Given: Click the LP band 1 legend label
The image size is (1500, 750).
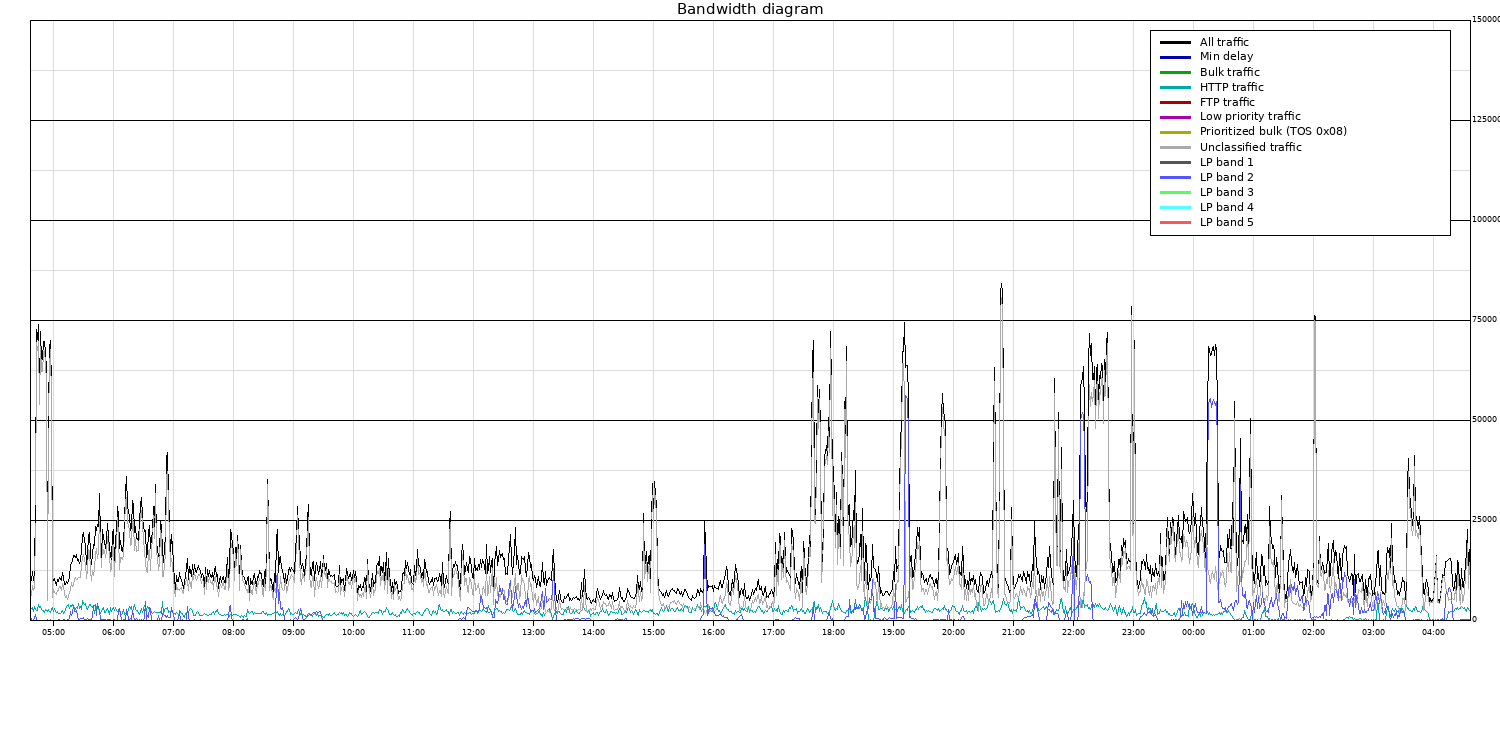Looking at the screenshot, I should coord(1226,163).
